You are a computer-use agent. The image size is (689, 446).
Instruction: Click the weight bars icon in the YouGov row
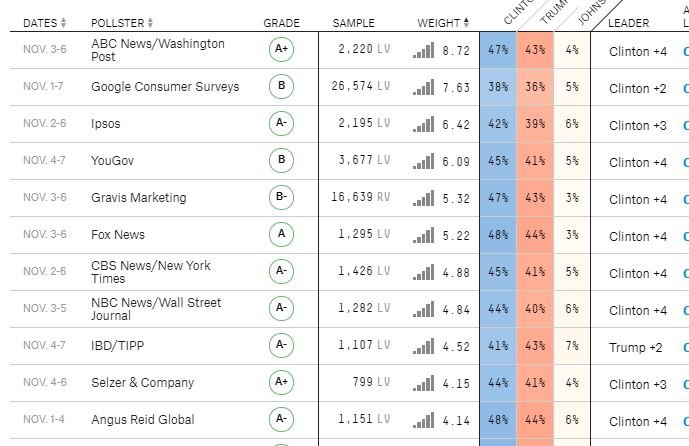[423, 161]
